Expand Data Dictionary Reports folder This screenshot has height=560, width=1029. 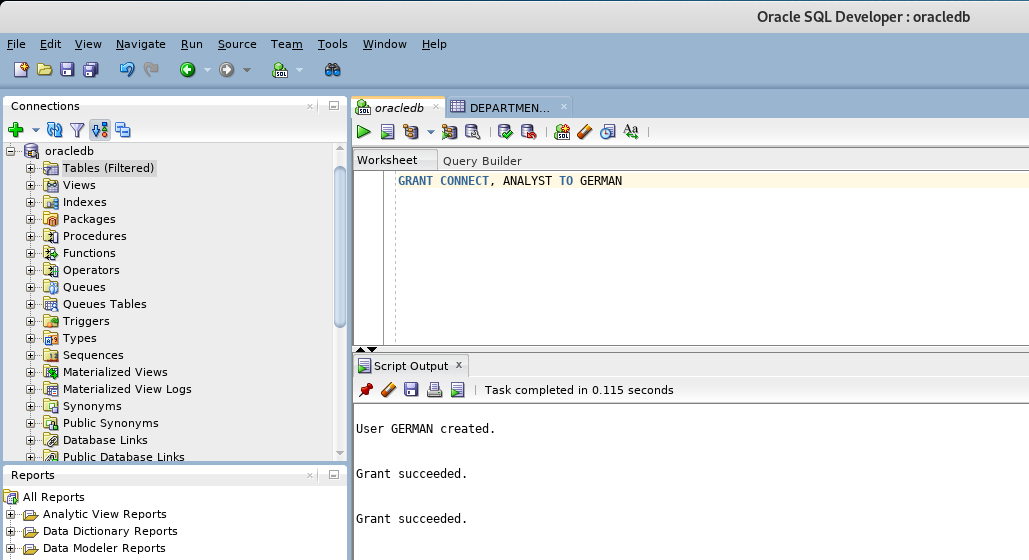pyautogui.click(x=10, y=531)
